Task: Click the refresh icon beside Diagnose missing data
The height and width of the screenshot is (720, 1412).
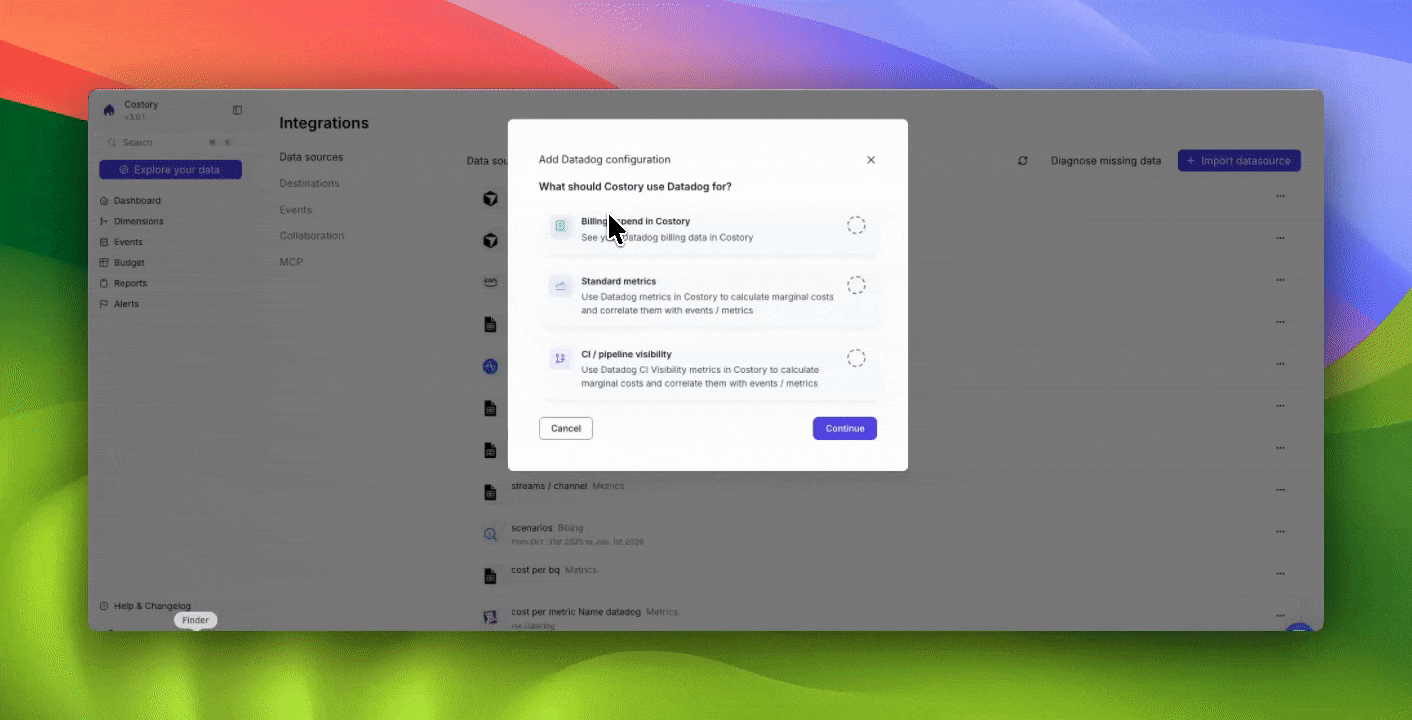Action: point(1023,161)
